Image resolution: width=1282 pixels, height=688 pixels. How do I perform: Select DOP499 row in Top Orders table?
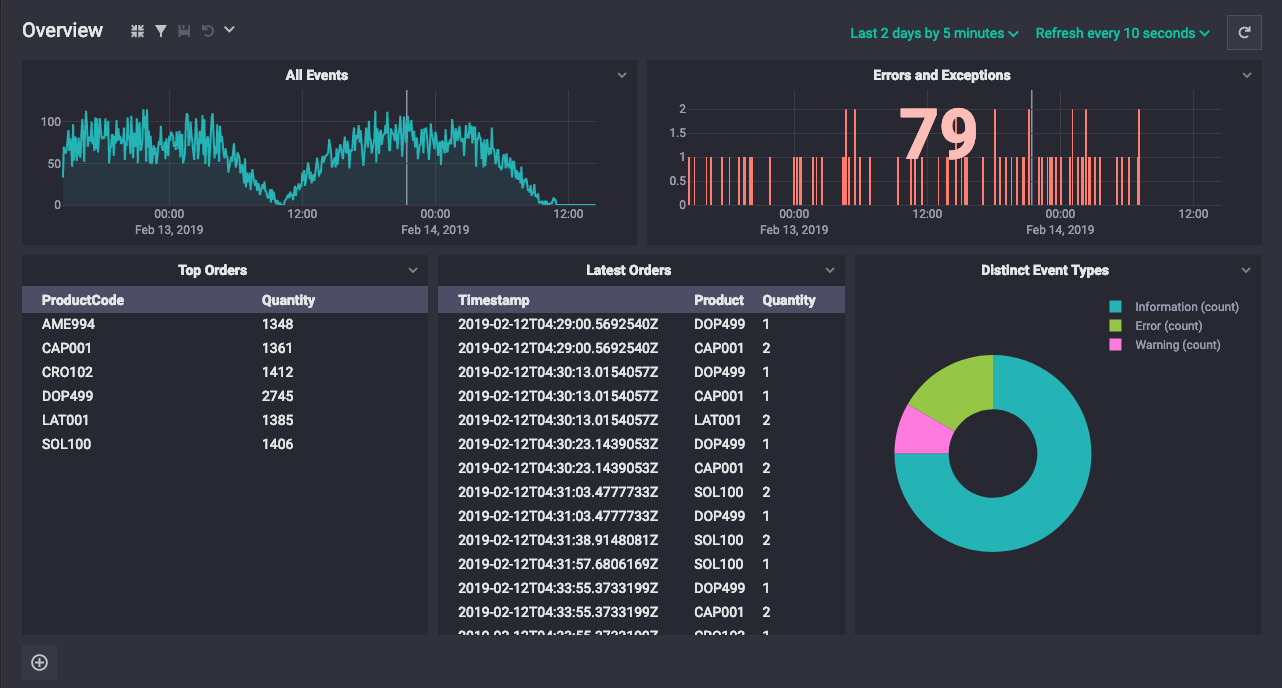pyautogui.click(x=225, y=396)
